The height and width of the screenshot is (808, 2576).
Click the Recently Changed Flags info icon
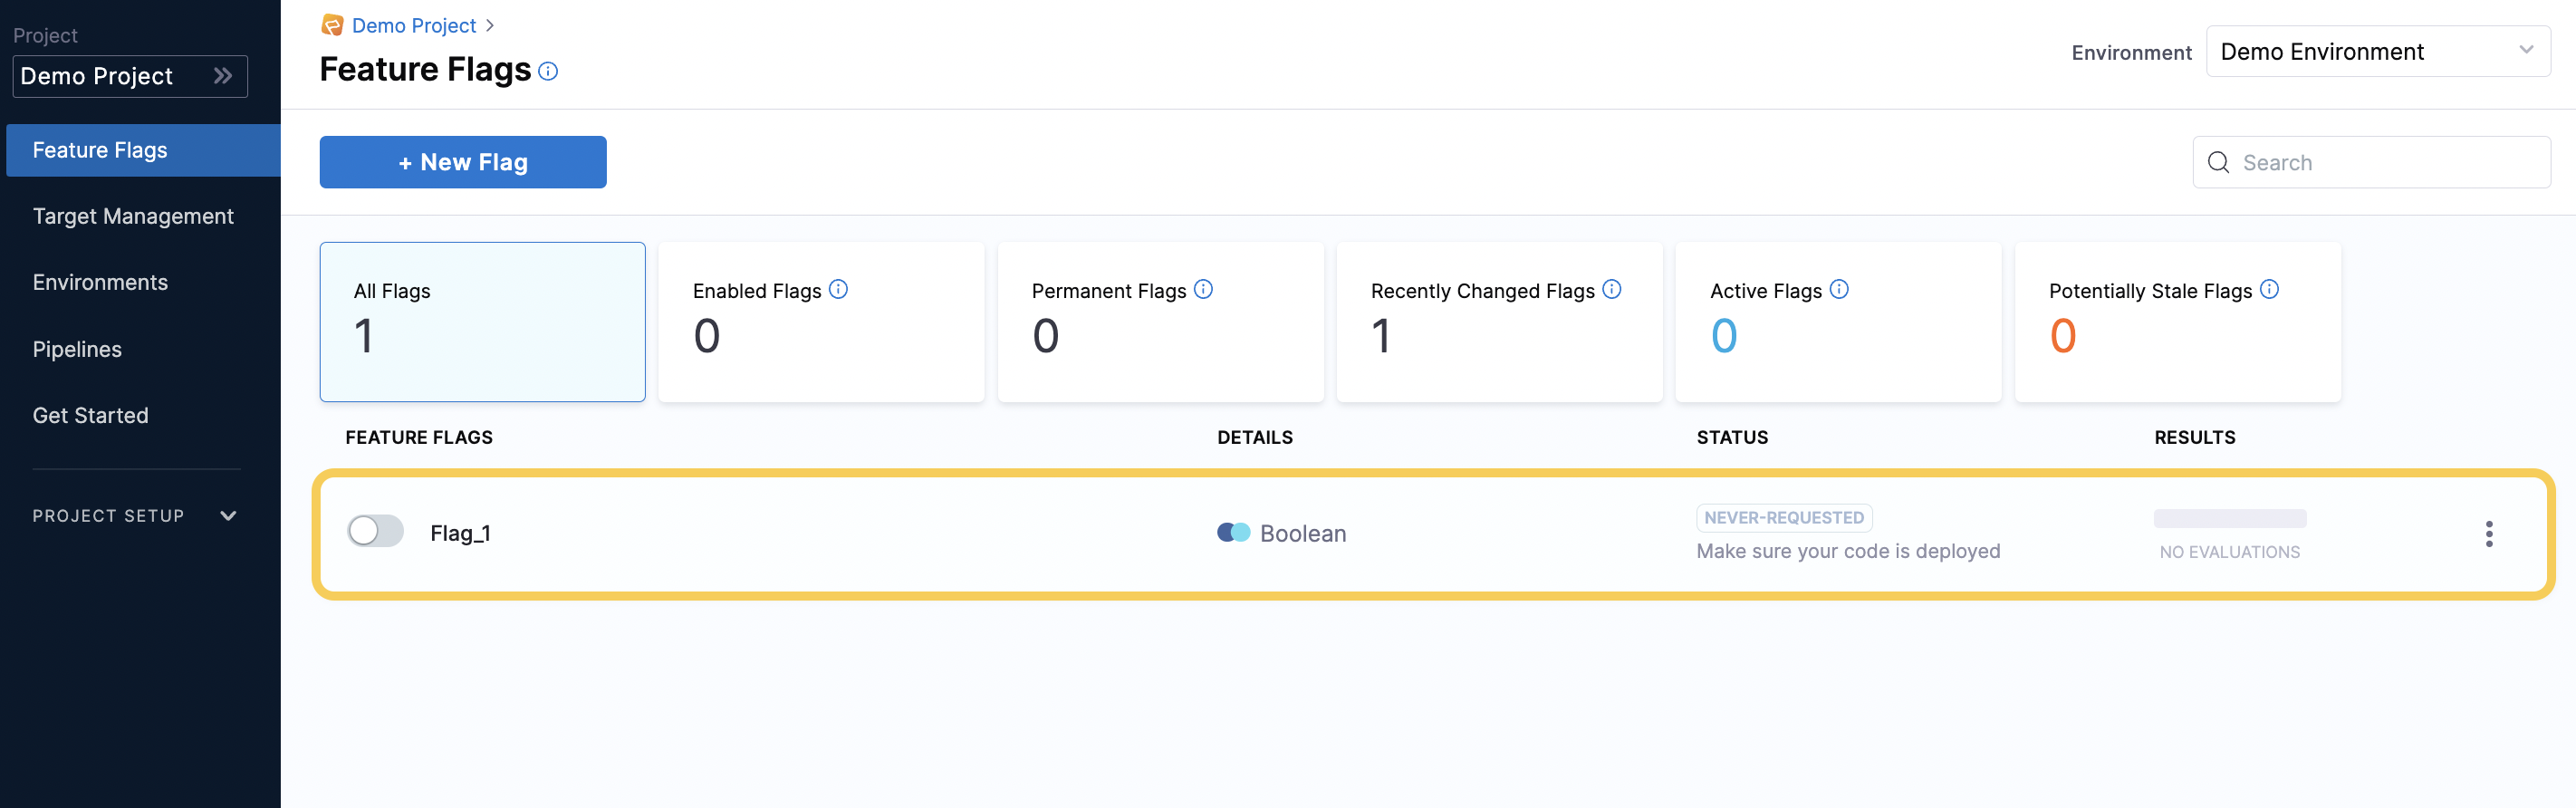[1611, 289]
